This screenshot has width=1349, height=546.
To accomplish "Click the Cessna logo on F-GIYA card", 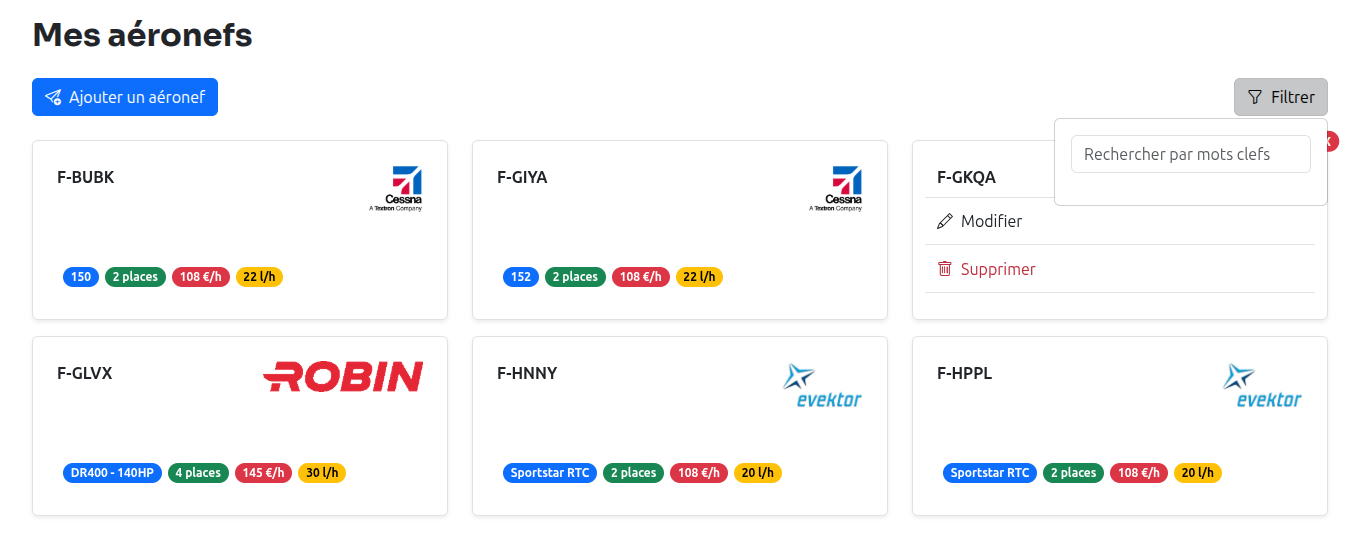I will (x=836, y=189).
